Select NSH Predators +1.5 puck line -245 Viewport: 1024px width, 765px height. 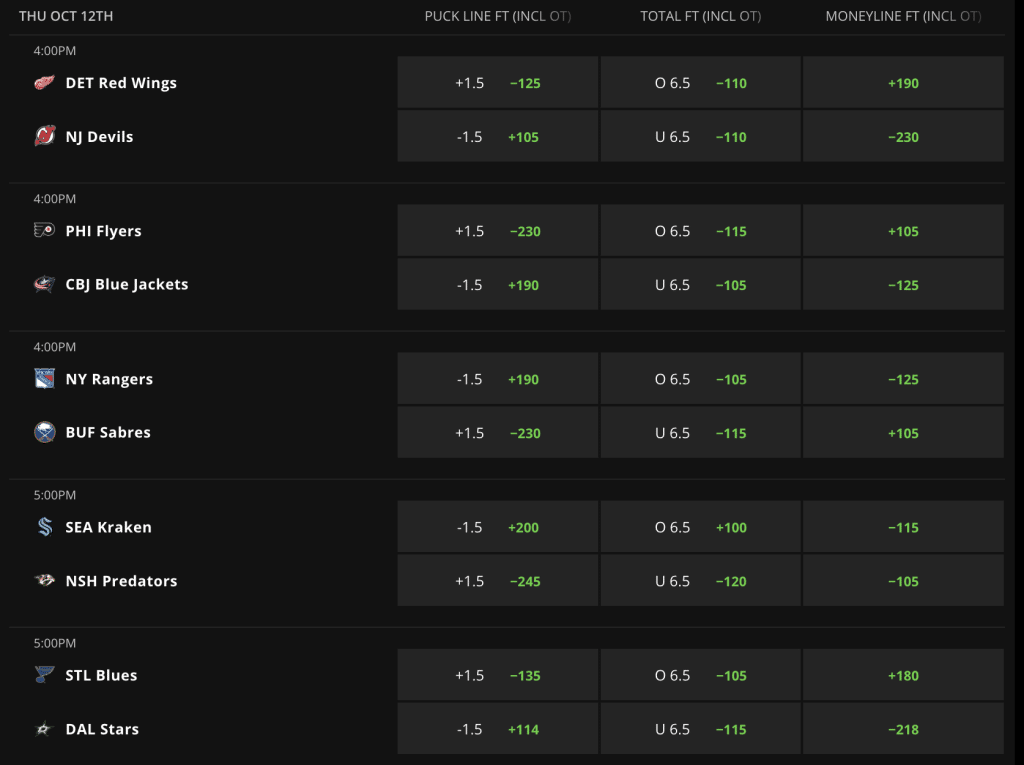point(498,580)
